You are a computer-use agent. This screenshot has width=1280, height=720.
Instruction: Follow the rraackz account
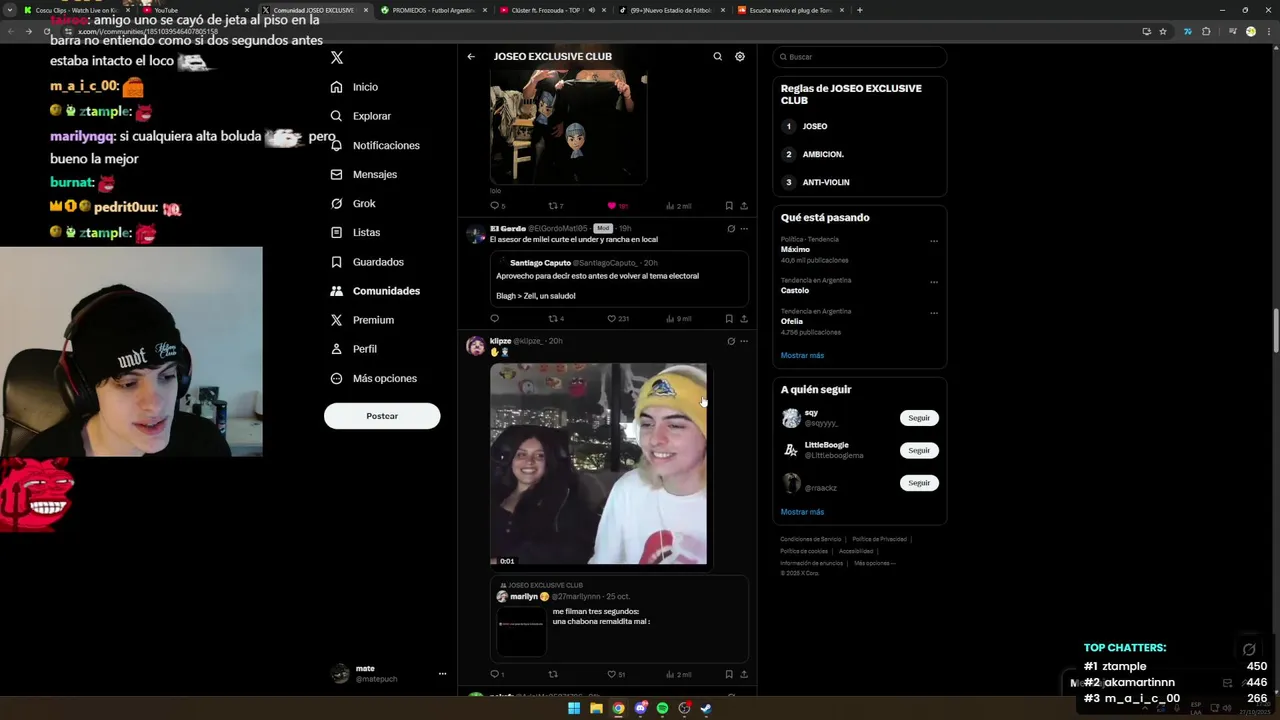coord(919,483)
